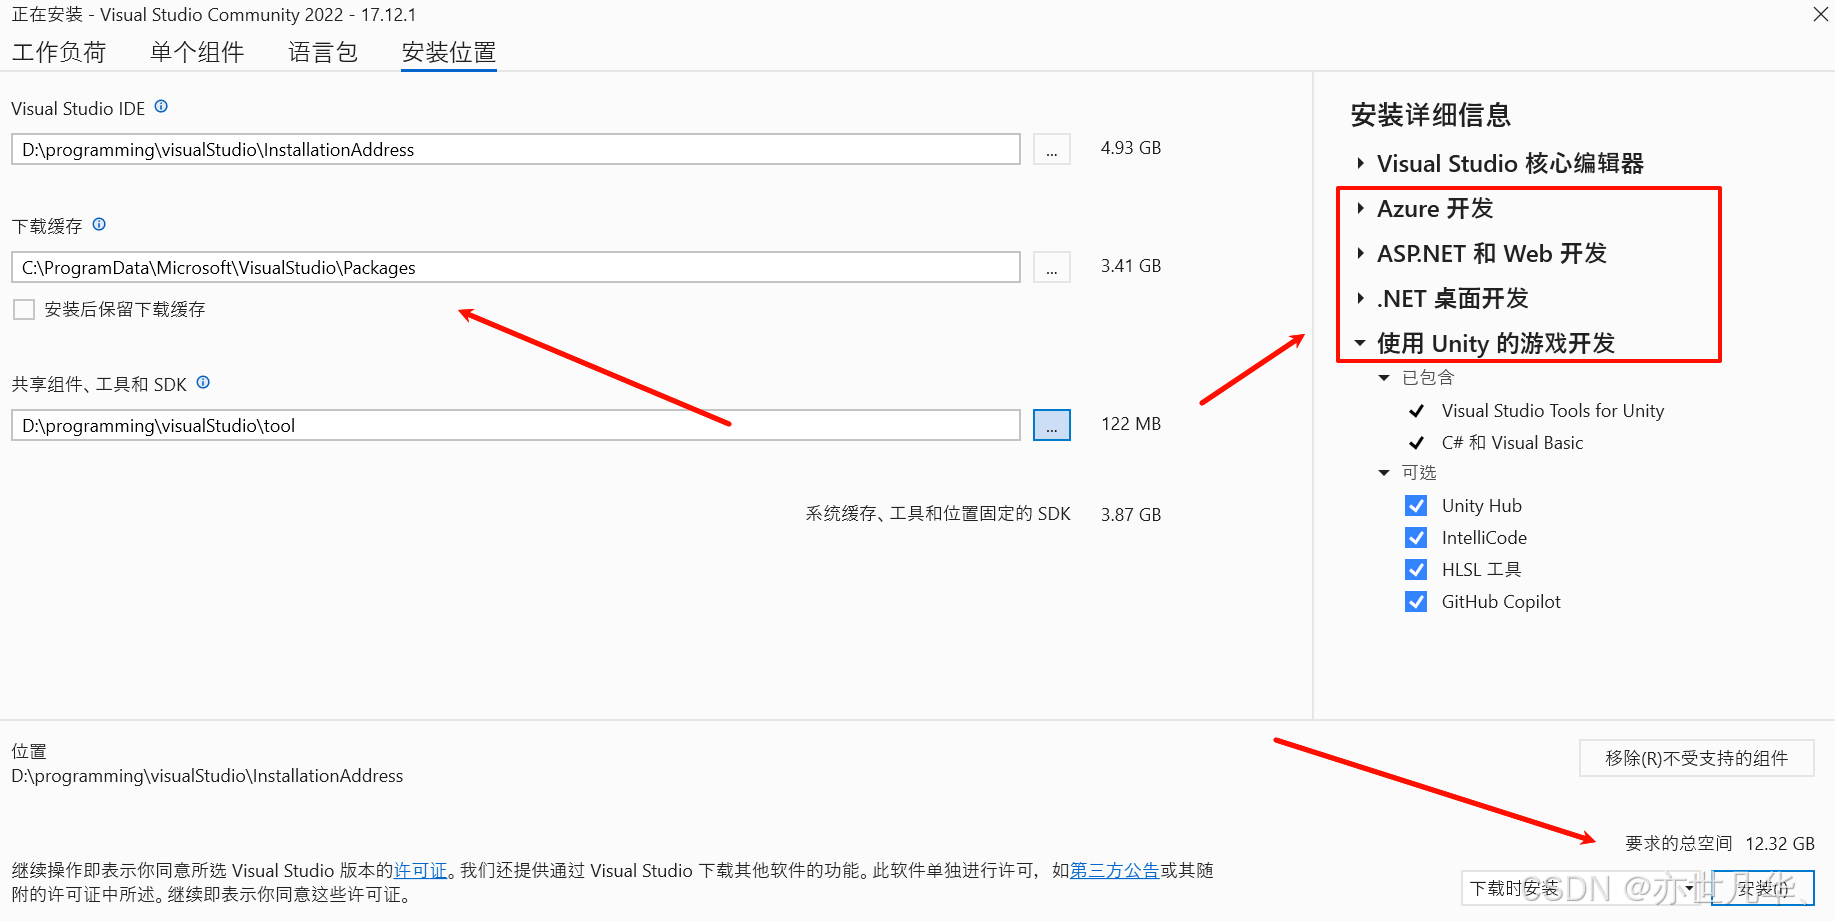
Task: Click the 安装 button
Action: [1763, 888]
